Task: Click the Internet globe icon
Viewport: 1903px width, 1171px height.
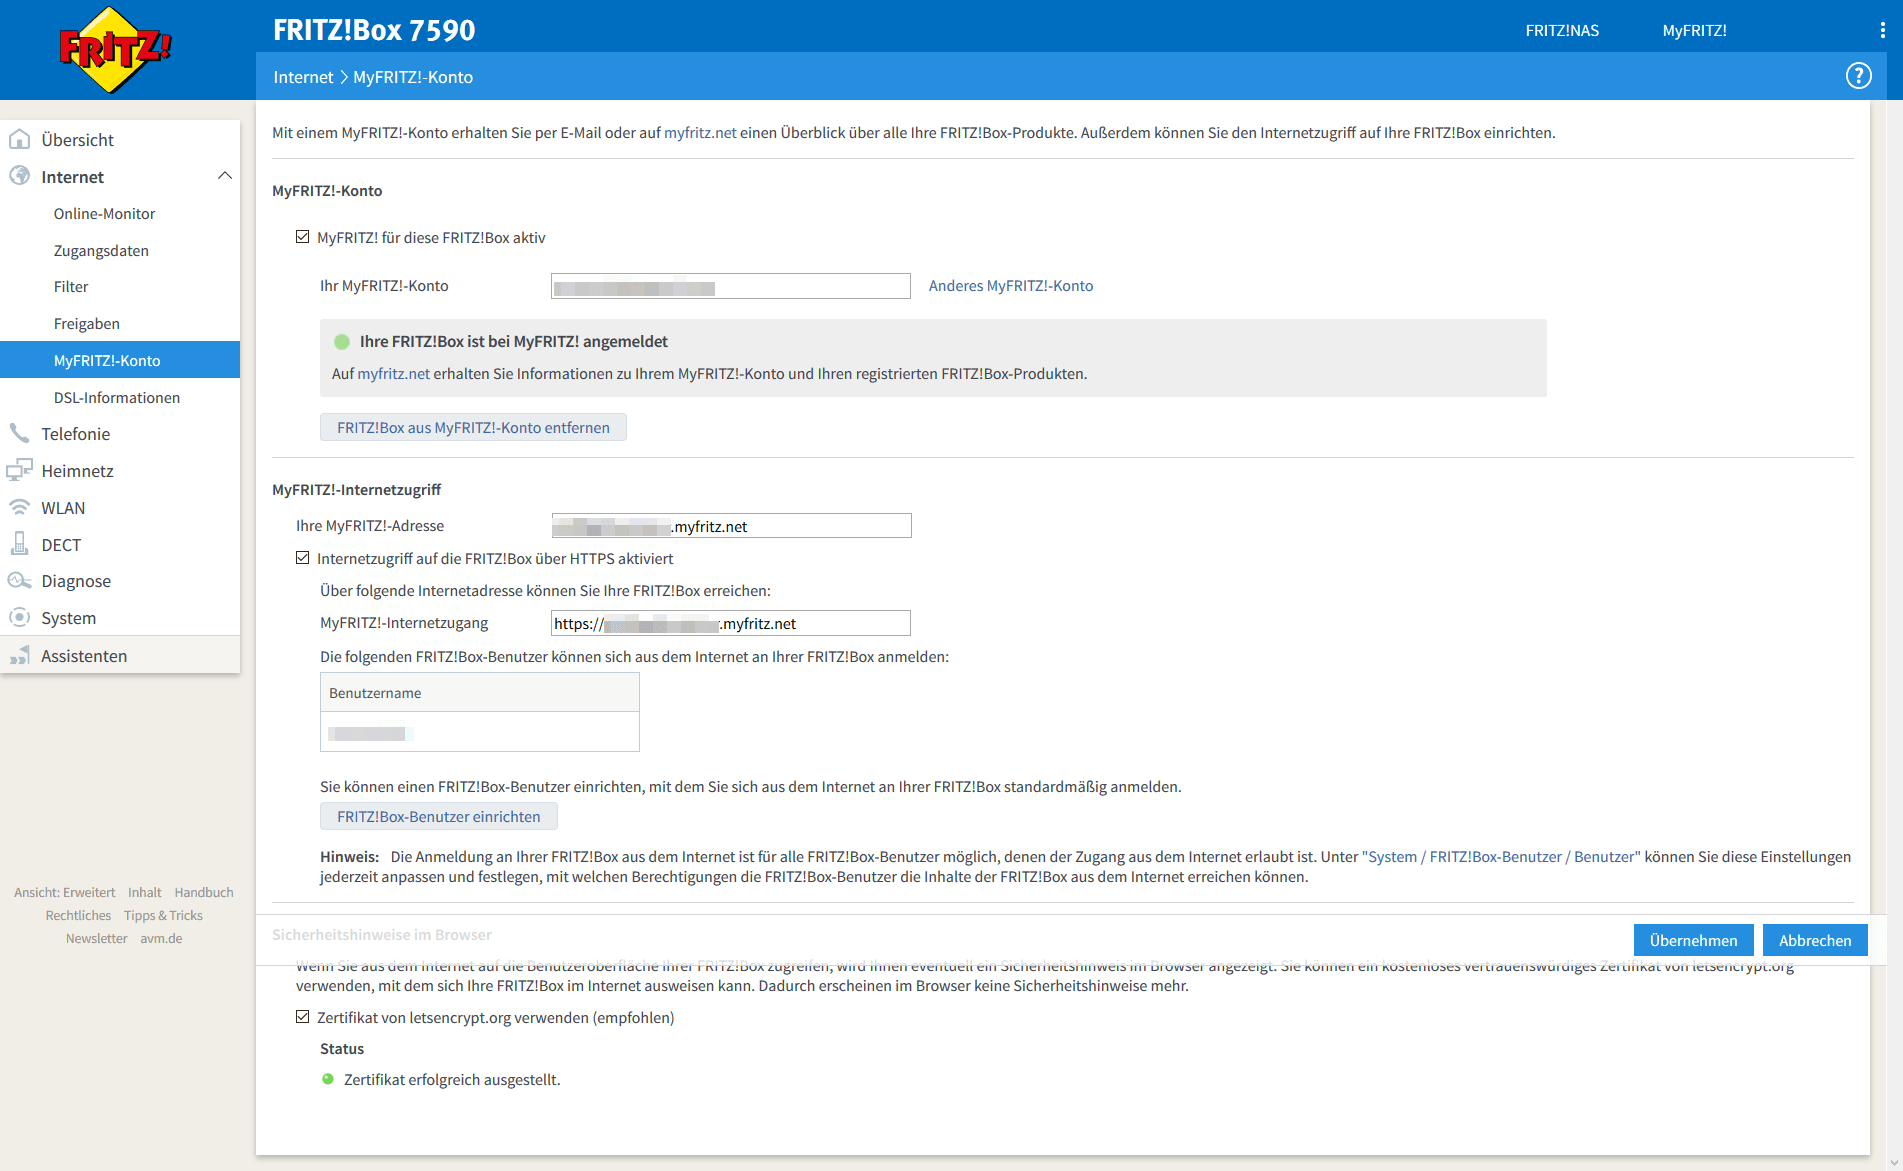Action: 19,176
